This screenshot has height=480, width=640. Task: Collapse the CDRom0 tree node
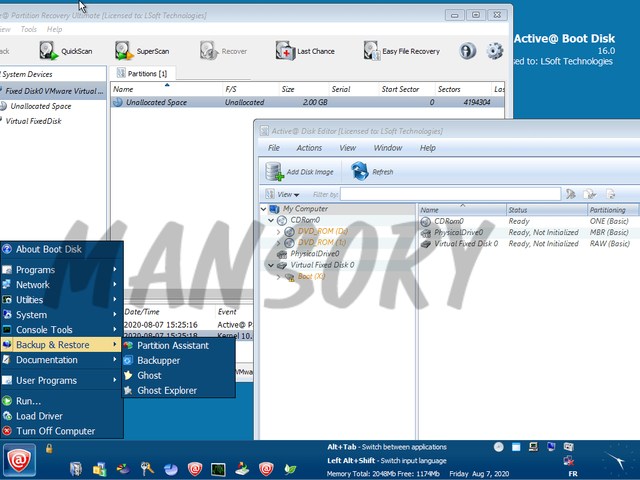tap(271, 221)
